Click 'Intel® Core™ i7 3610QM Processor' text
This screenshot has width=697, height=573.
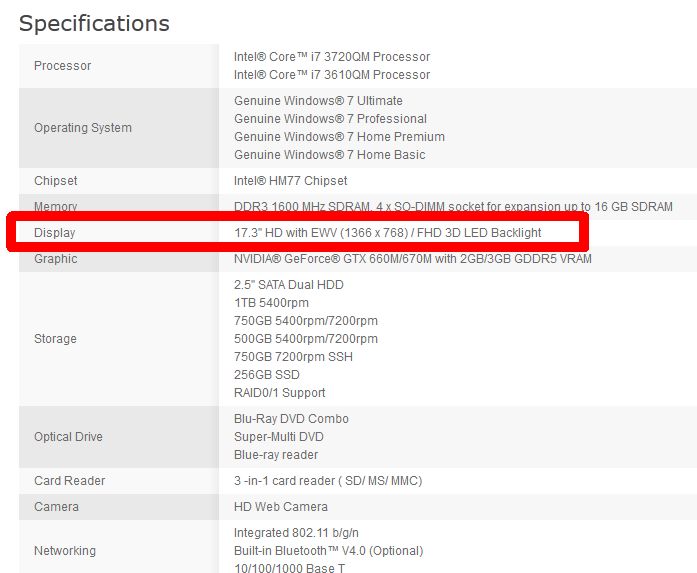(x=332, y=75)
